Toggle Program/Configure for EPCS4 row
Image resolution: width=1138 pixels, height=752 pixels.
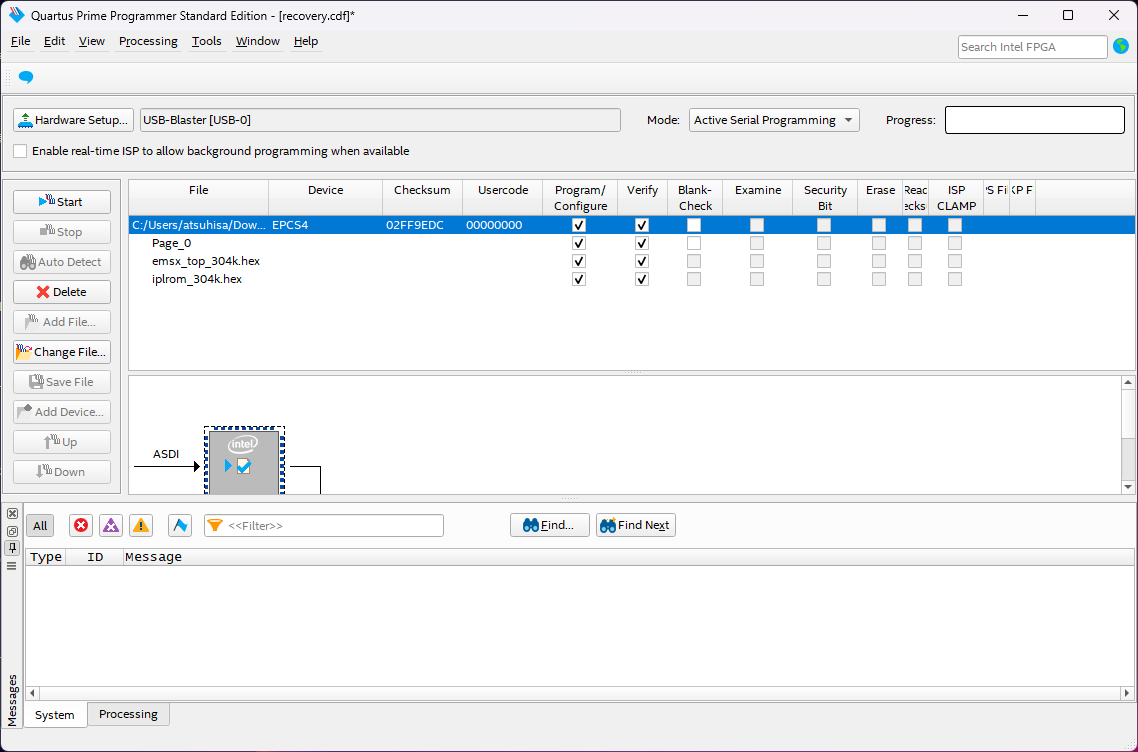point(578,225)
